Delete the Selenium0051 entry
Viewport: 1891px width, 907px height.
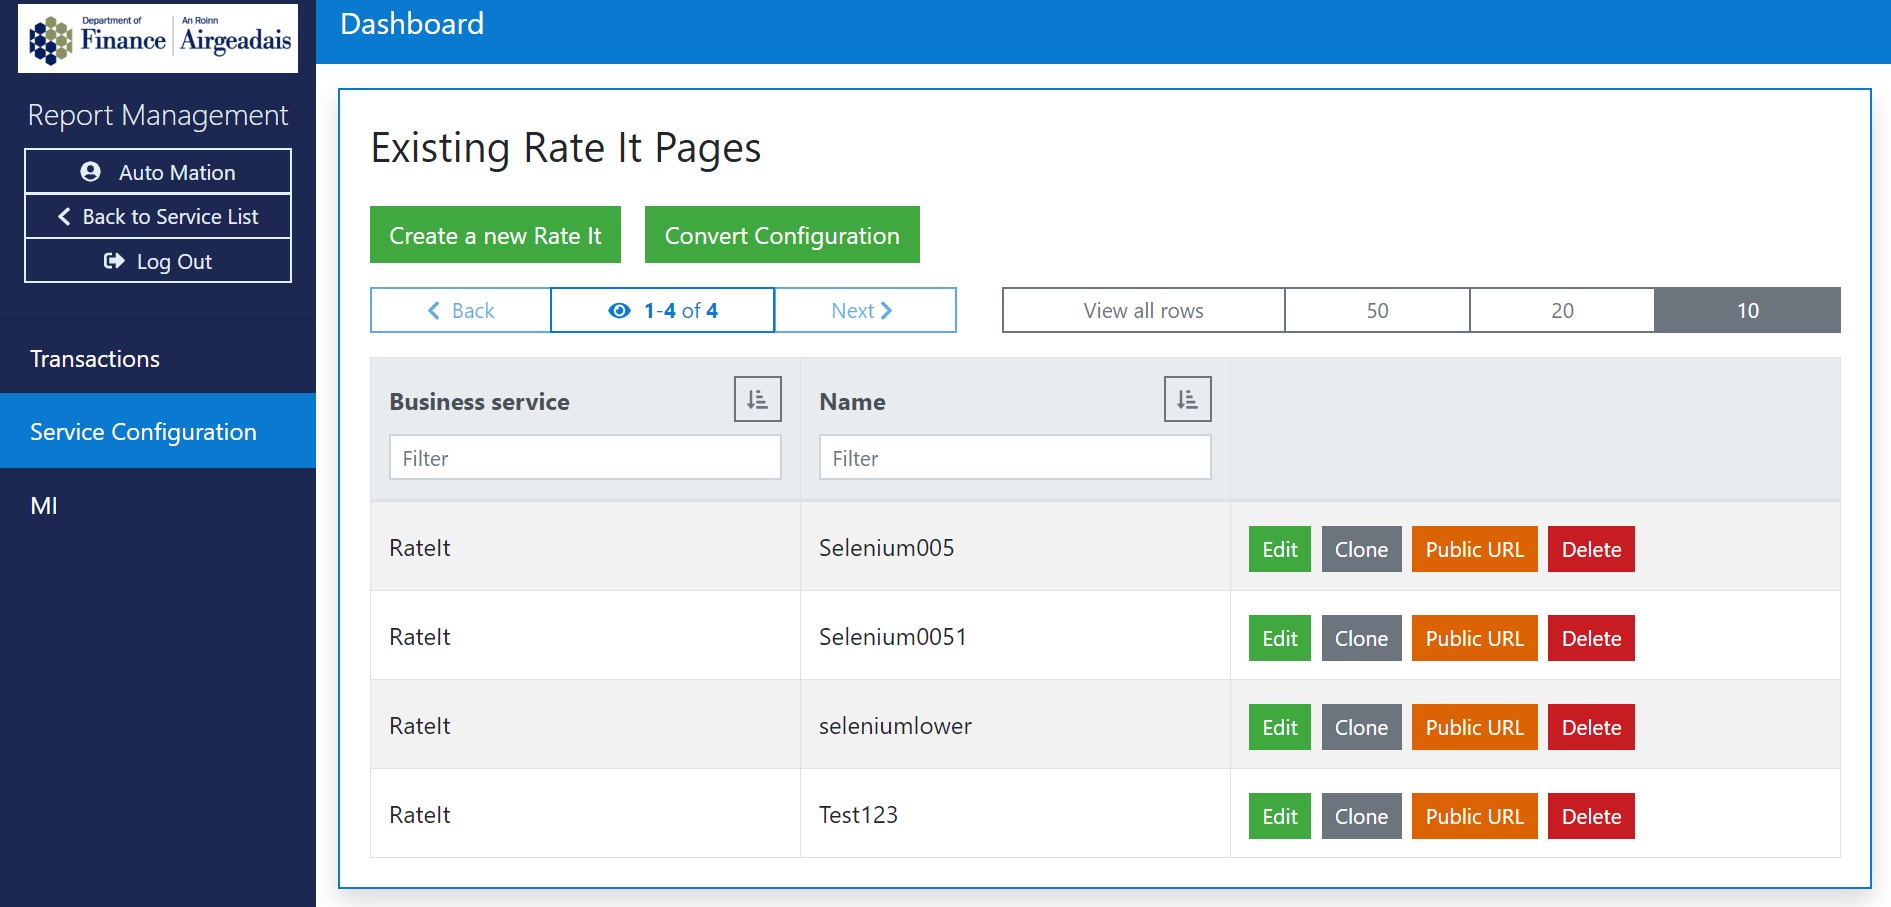[1591, 638]
